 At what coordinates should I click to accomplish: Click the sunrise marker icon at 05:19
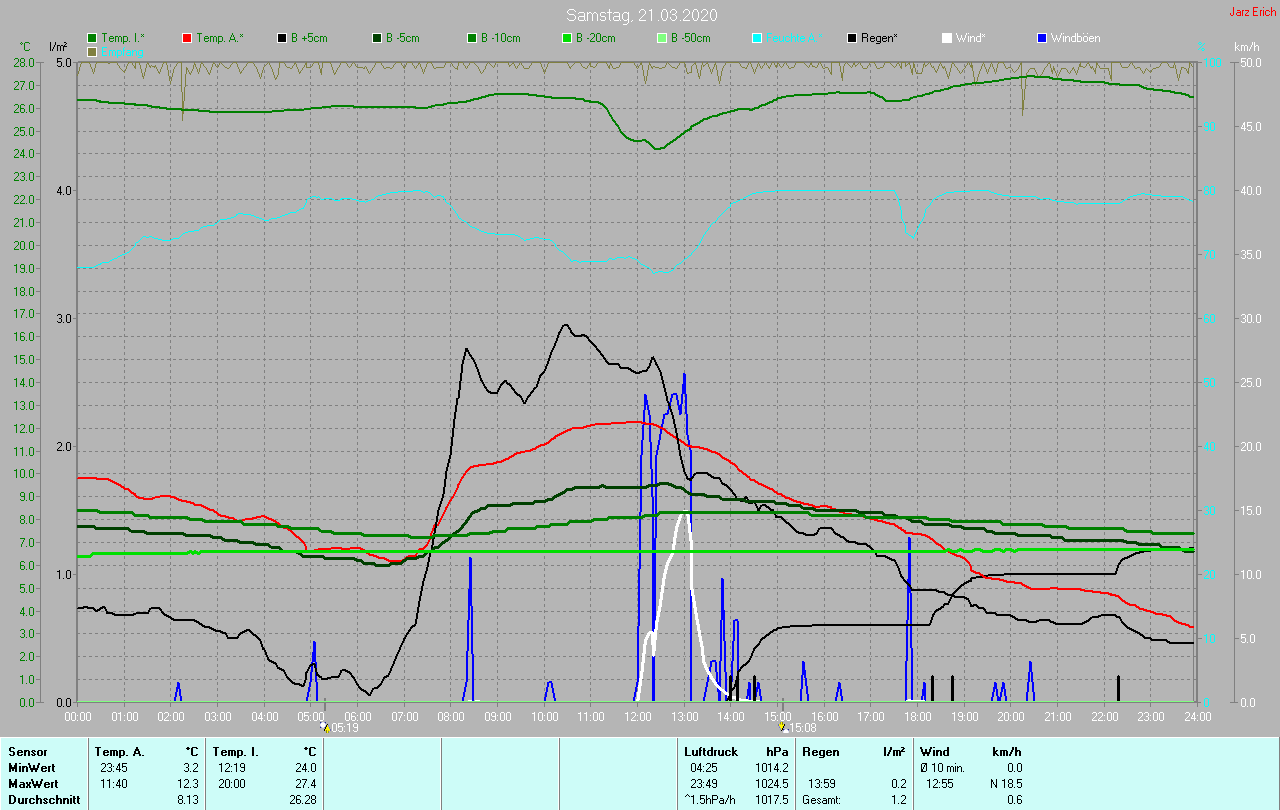[x=325, y=728]
